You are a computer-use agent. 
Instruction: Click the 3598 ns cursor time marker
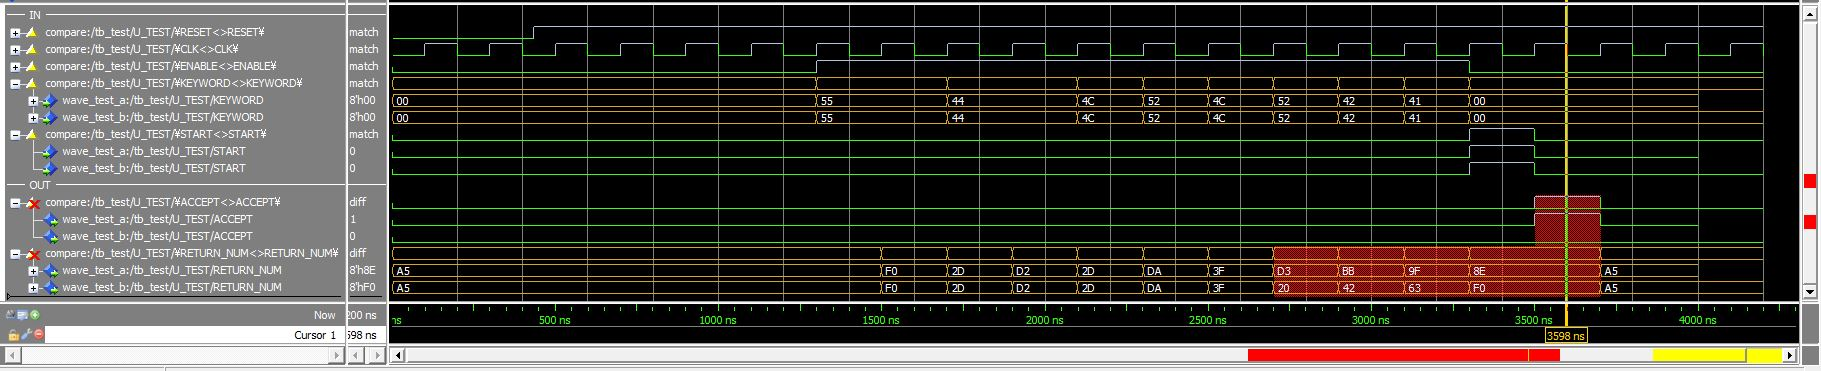(1566, 336)
